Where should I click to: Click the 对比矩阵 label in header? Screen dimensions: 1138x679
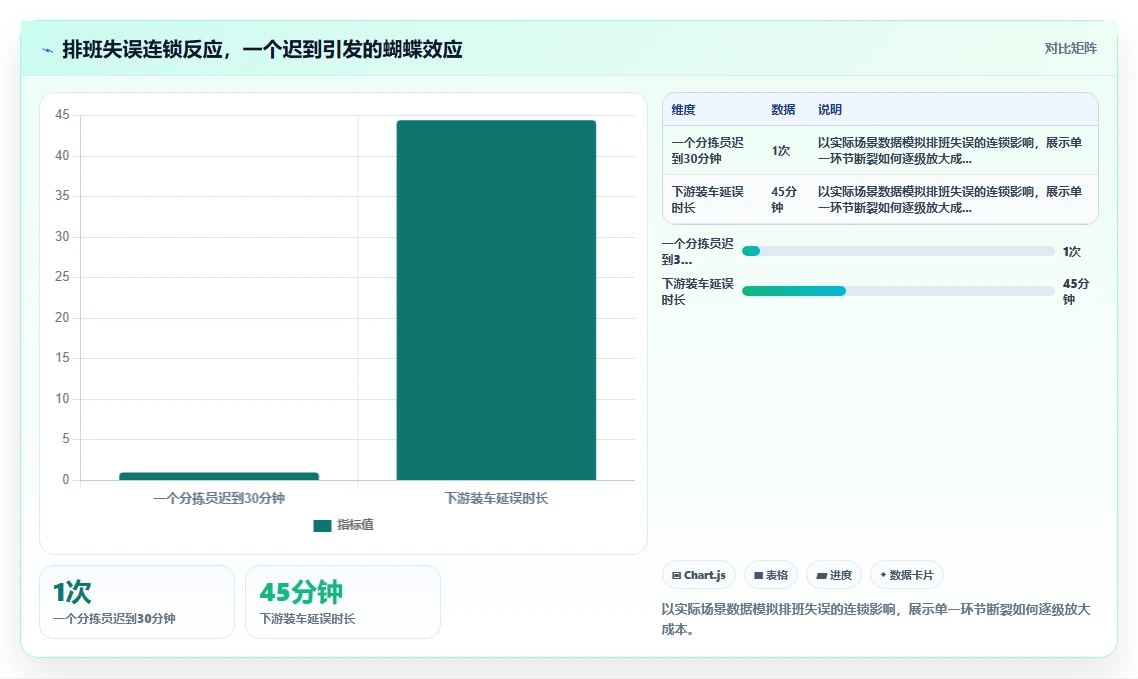click(x=1071, y=49)
